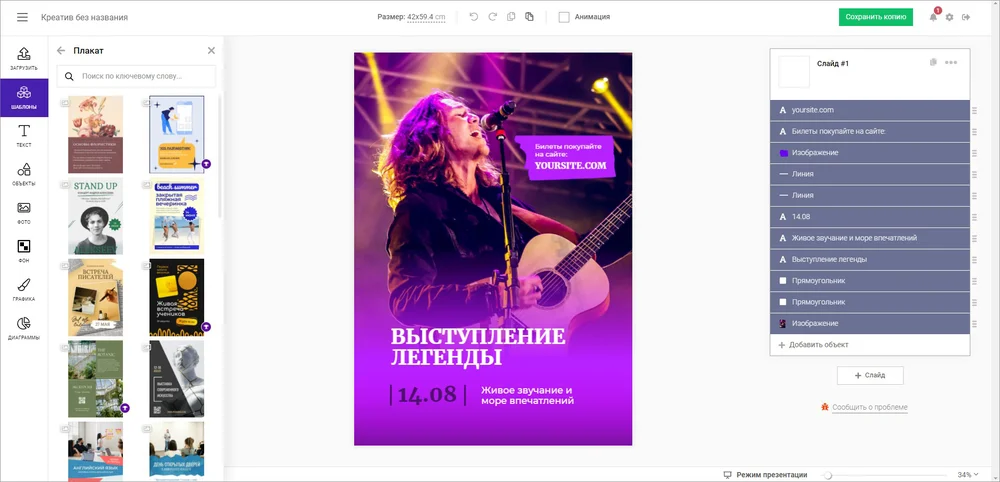Click the logout exit icon
This screenshot has width=1000, height=482.
[x=966, y=17]
